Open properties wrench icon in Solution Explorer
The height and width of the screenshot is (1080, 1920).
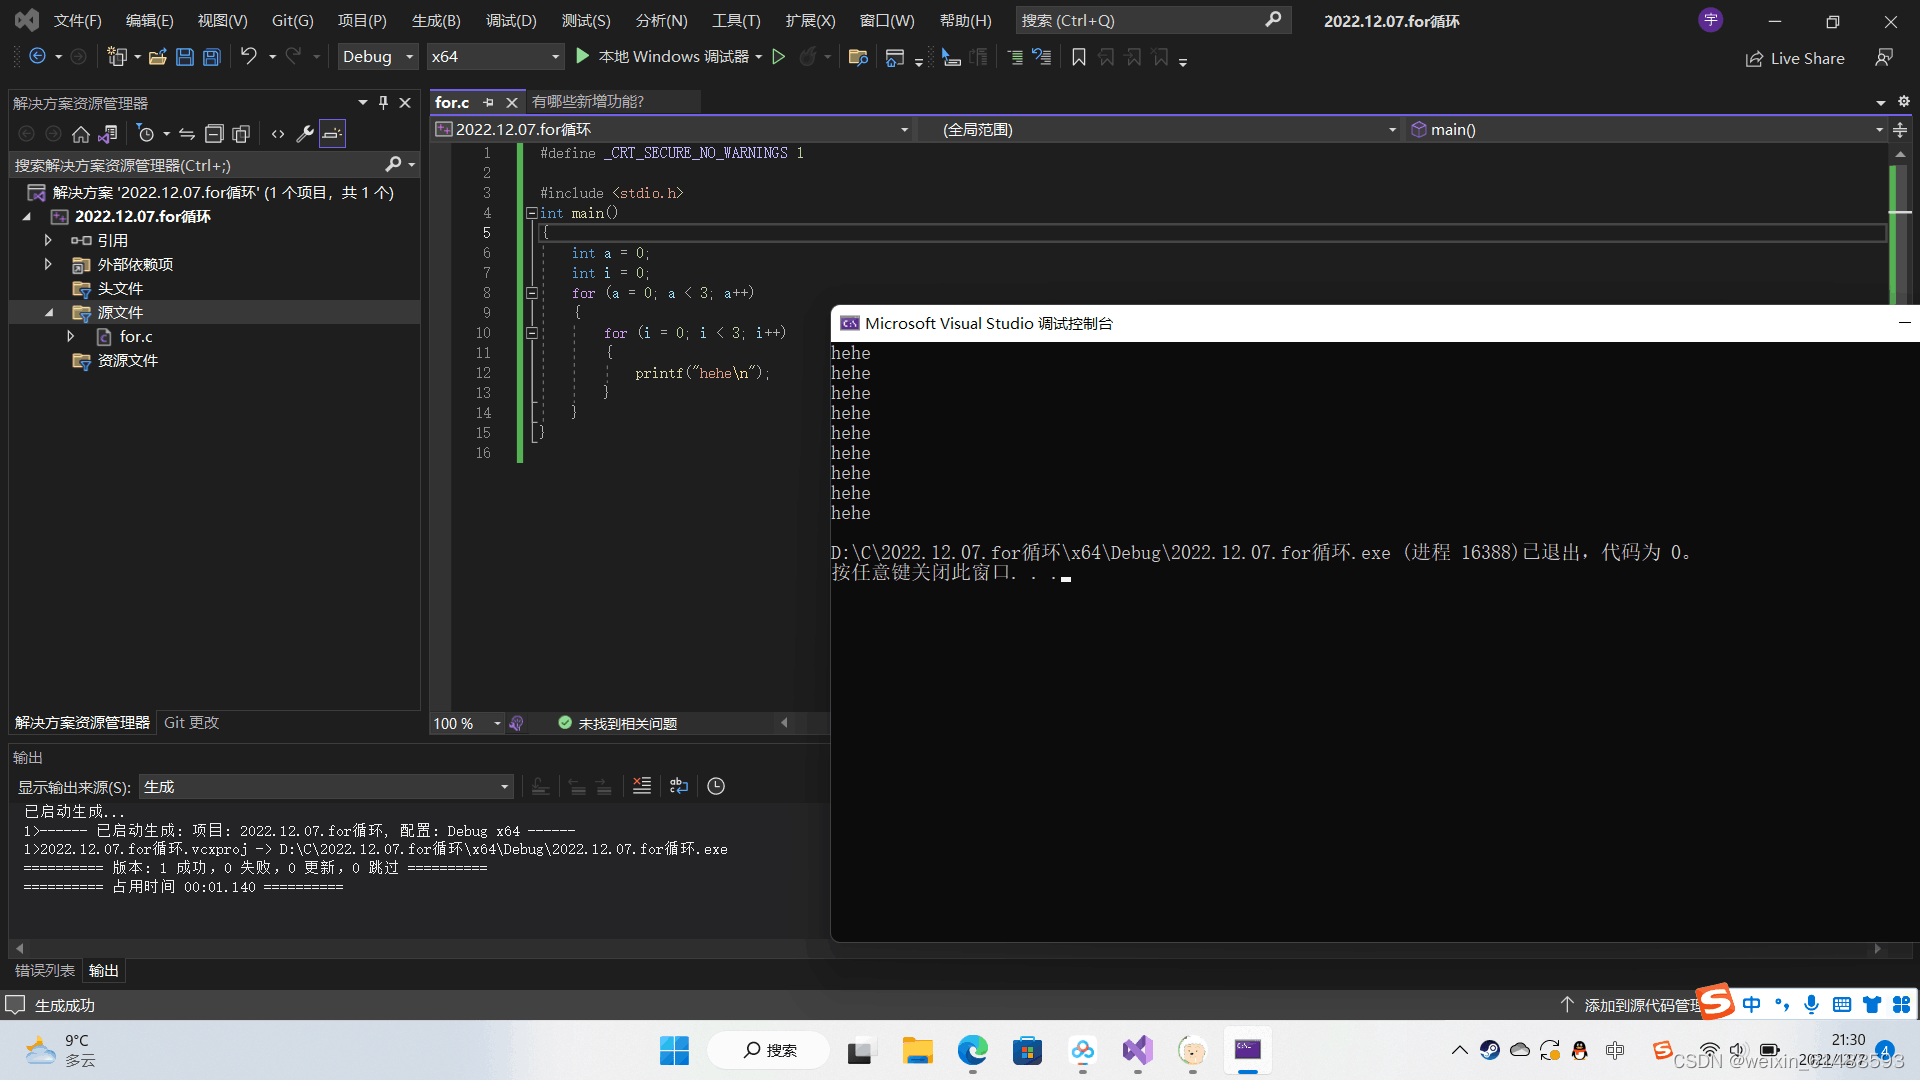point(305,133)
